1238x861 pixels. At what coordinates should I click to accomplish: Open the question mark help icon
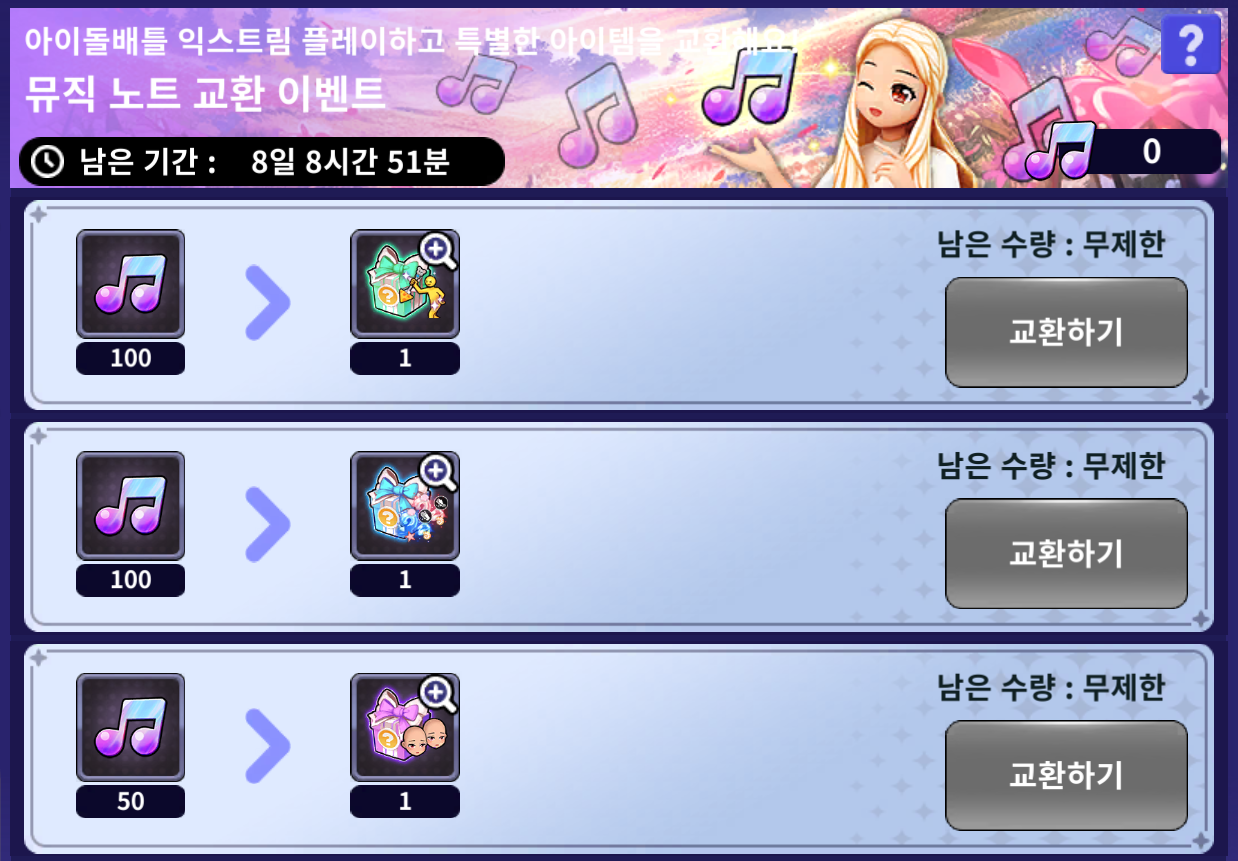[x=1191, y=44]
